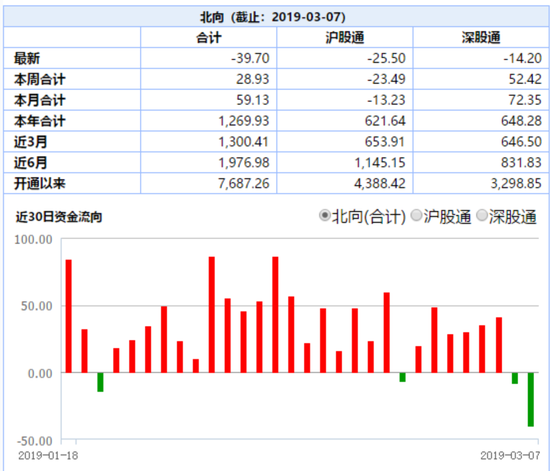The image size is (550, 471).
Task: Click the -50.00 y-axis label
Action: pyautogui.click(x=34, y=440)
